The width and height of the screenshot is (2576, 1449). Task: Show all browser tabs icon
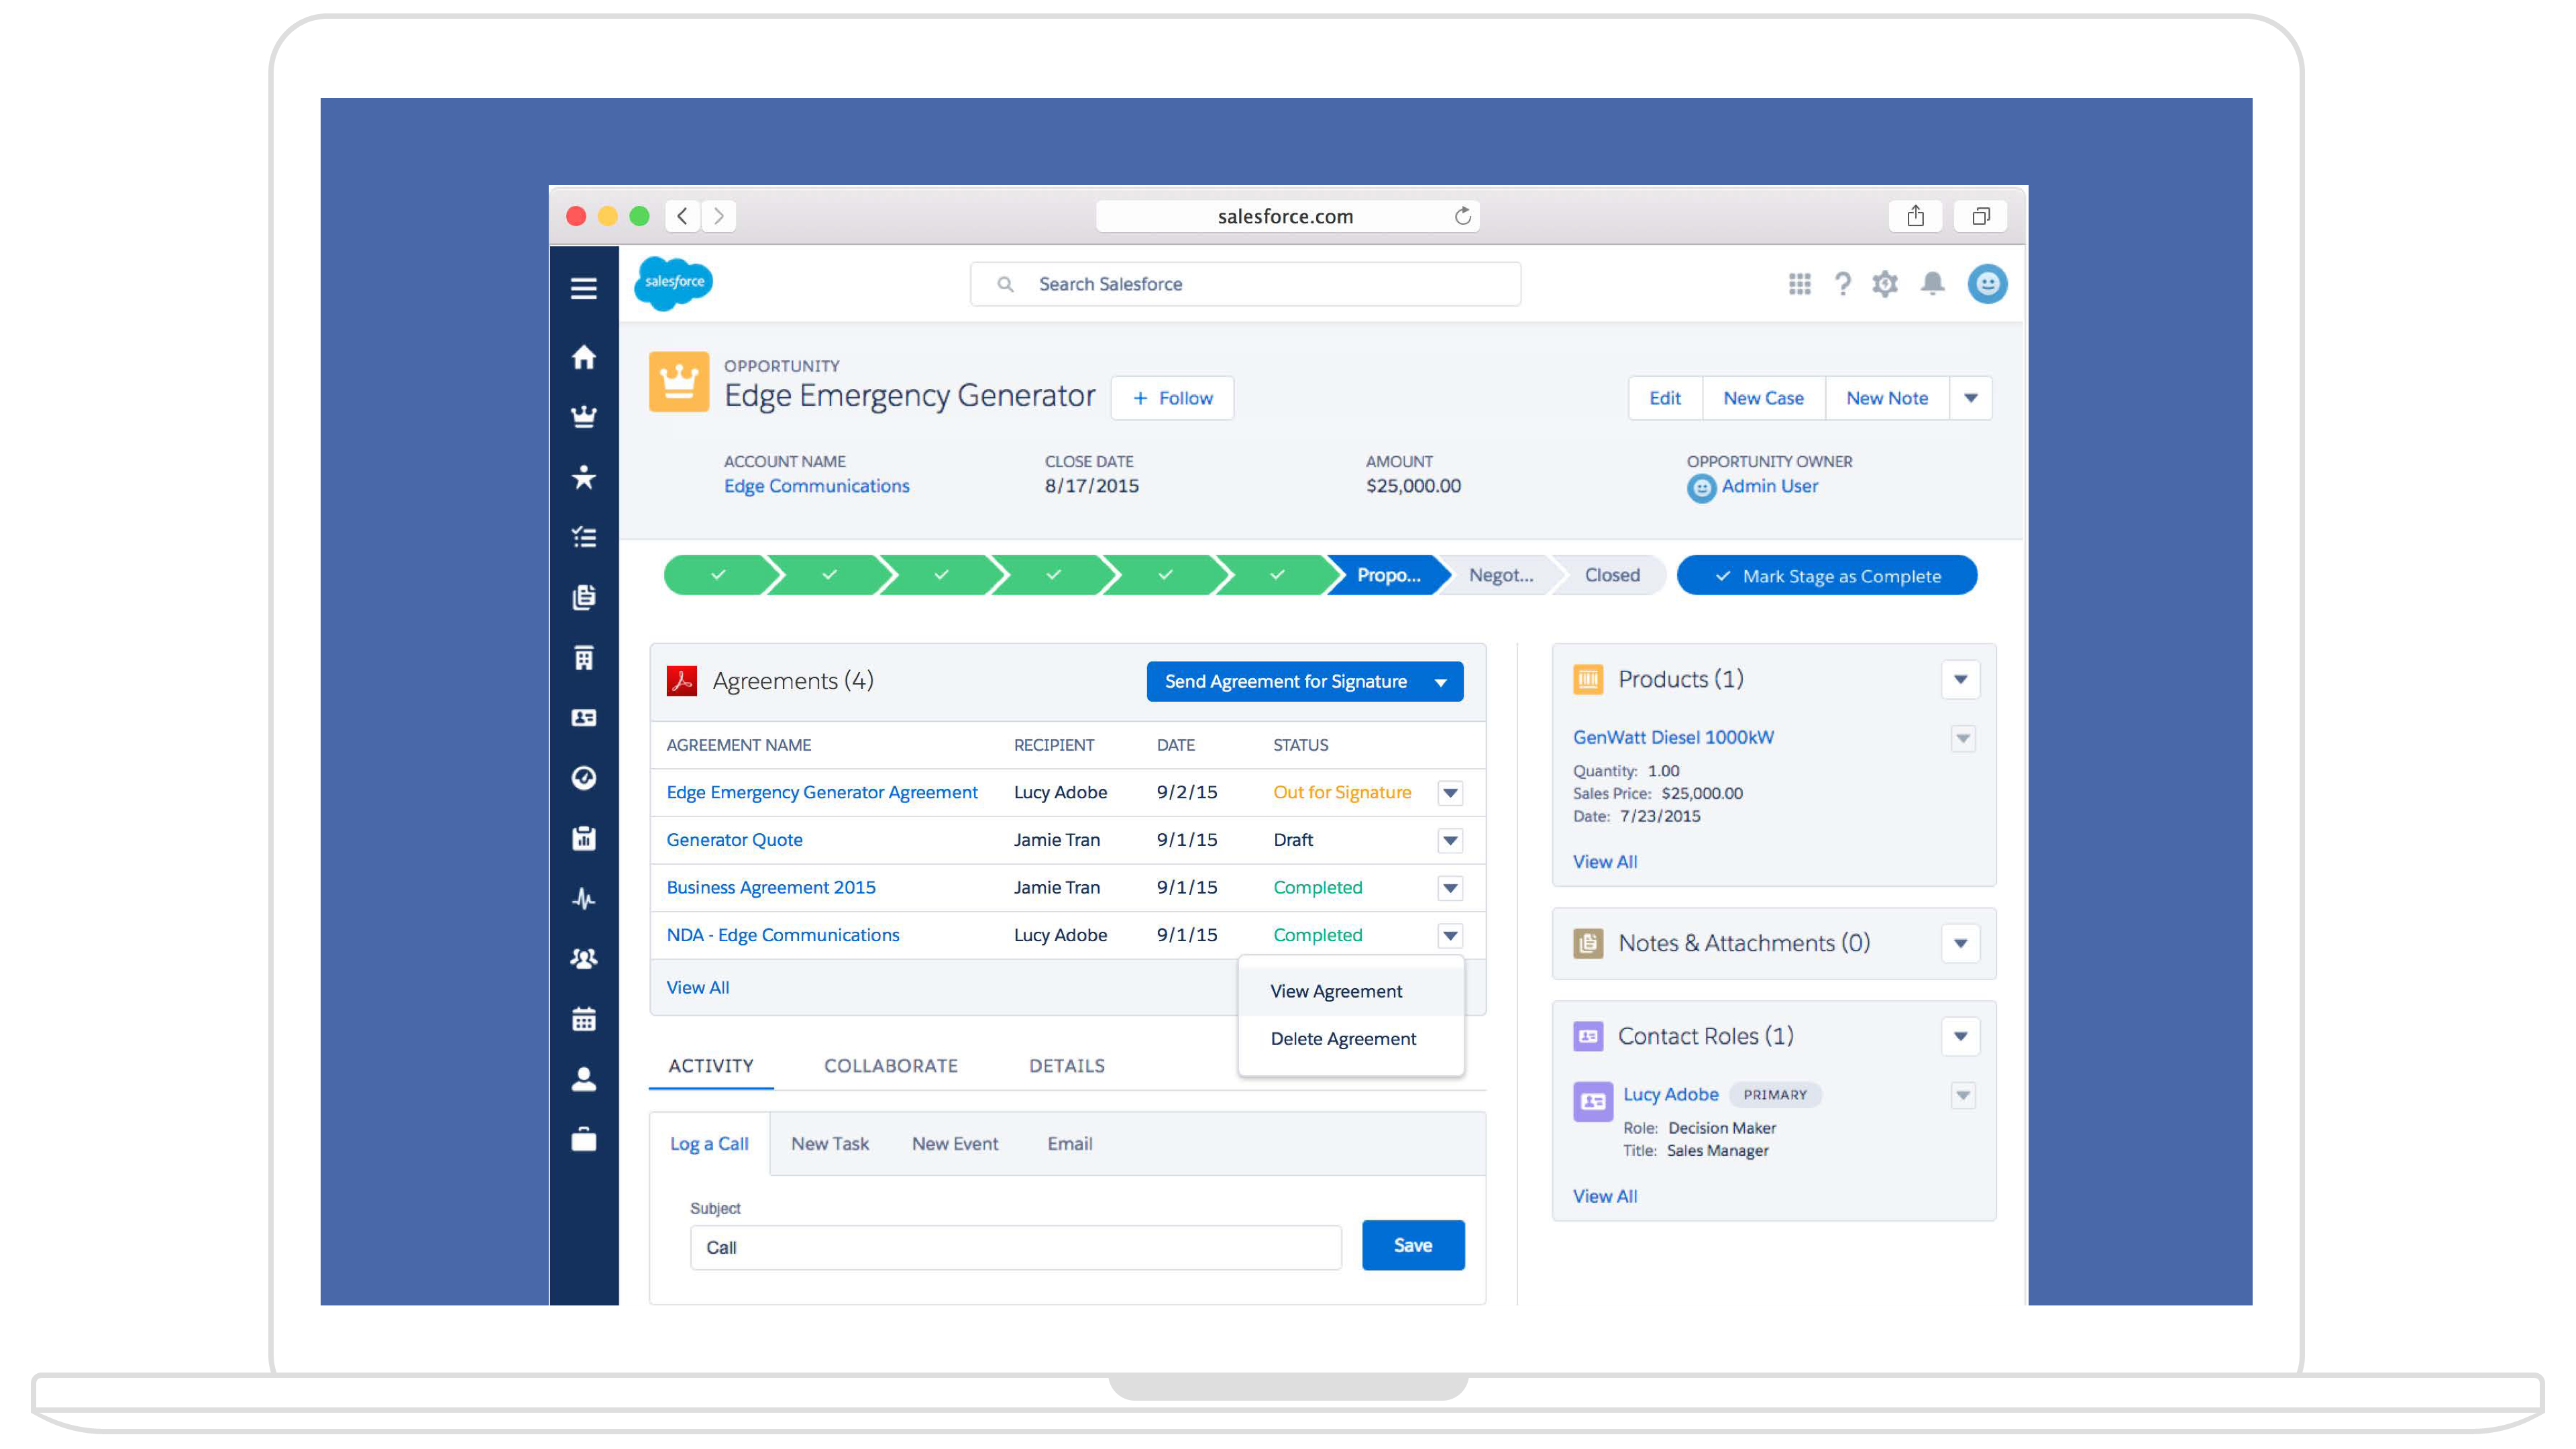click(x=1980, y=216)
